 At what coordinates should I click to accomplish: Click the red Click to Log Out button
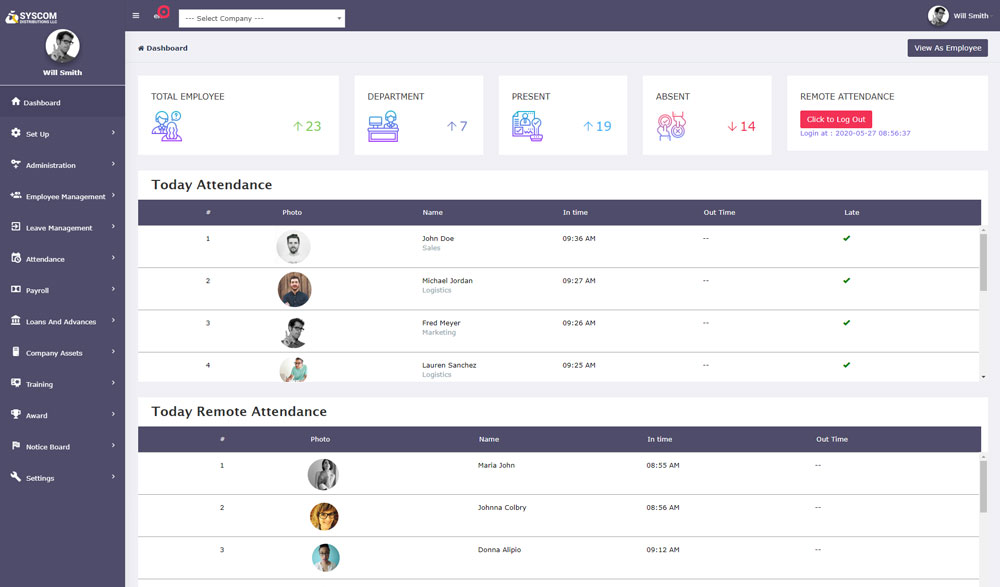tap(836, 119)
